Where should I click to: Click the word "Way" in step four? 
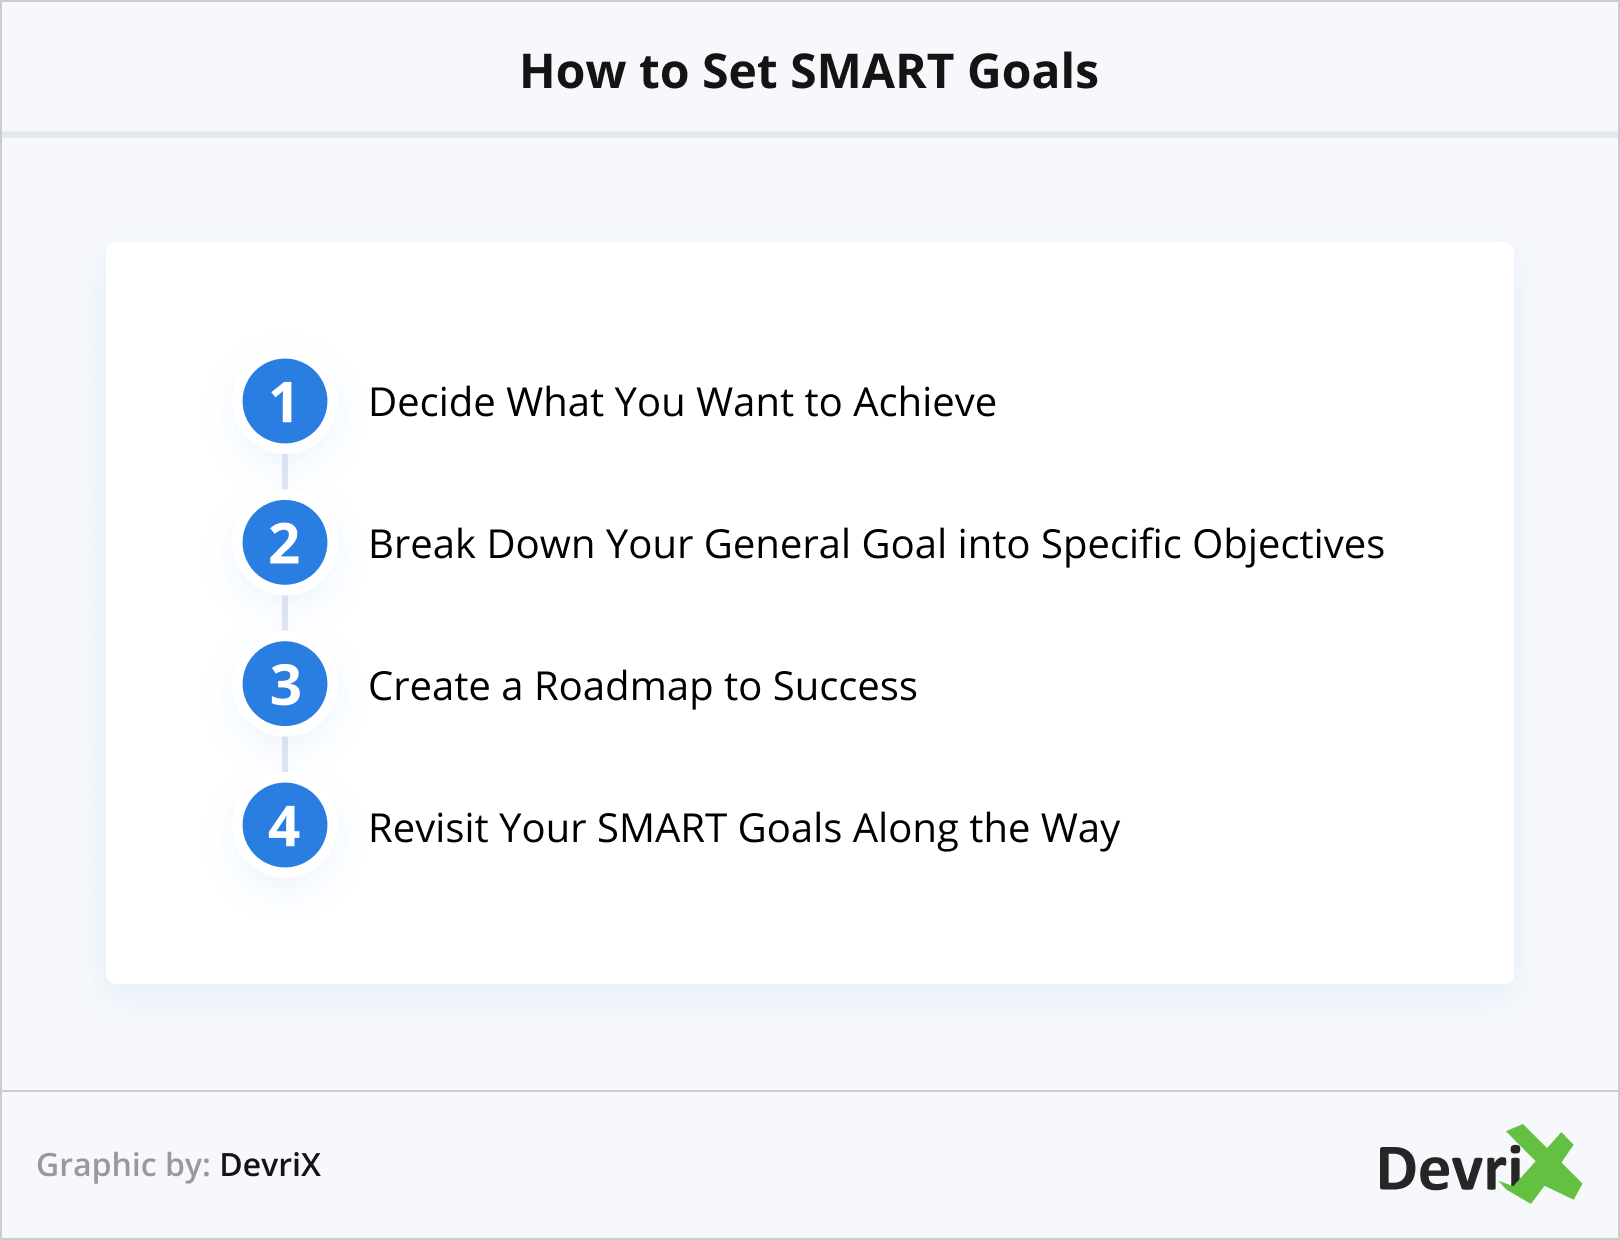tap(1080, 829)
